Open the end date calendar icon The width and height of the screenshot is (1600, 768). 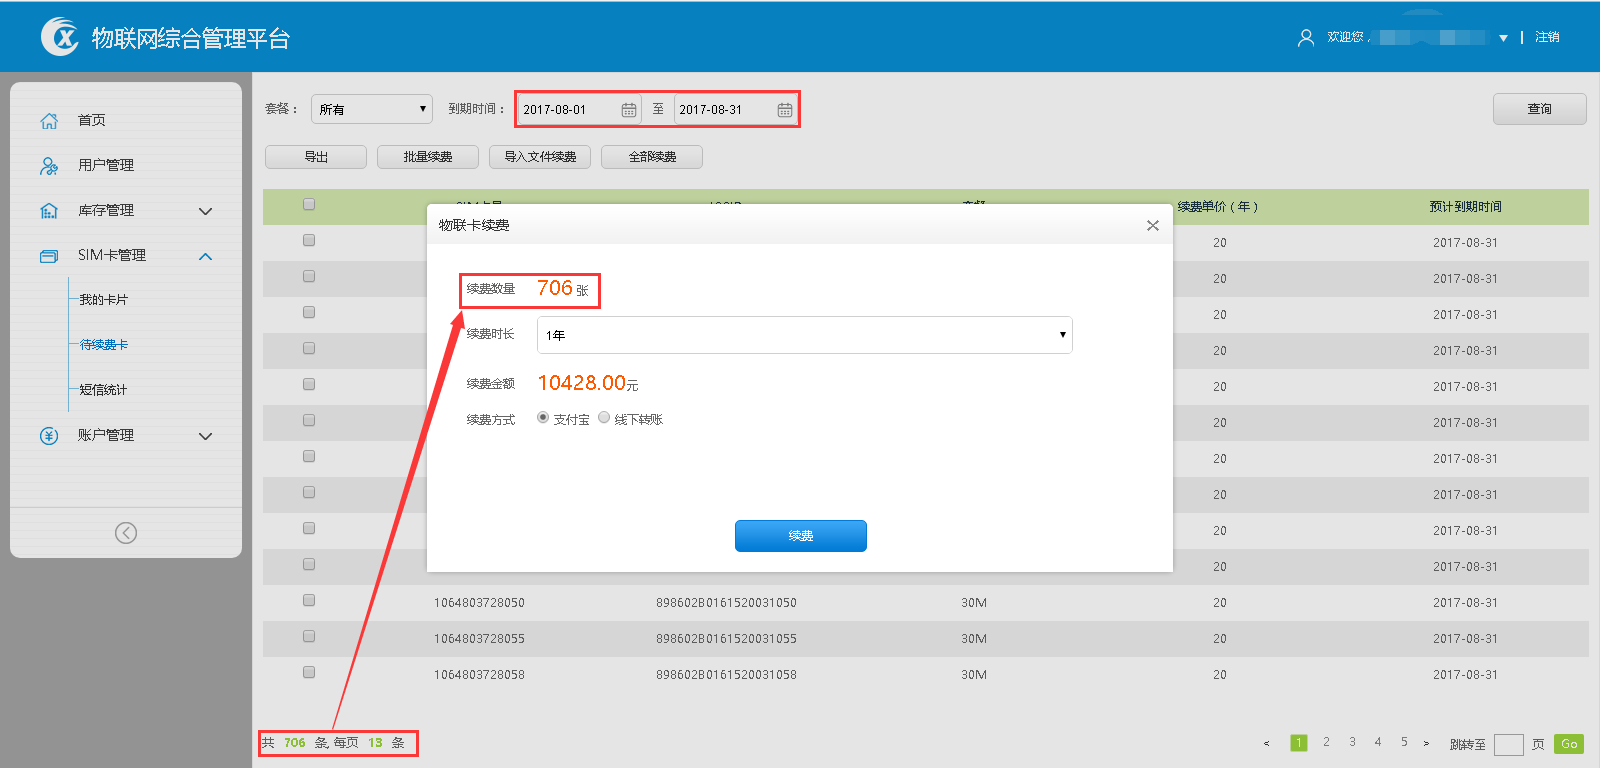[x=785, y=110]
